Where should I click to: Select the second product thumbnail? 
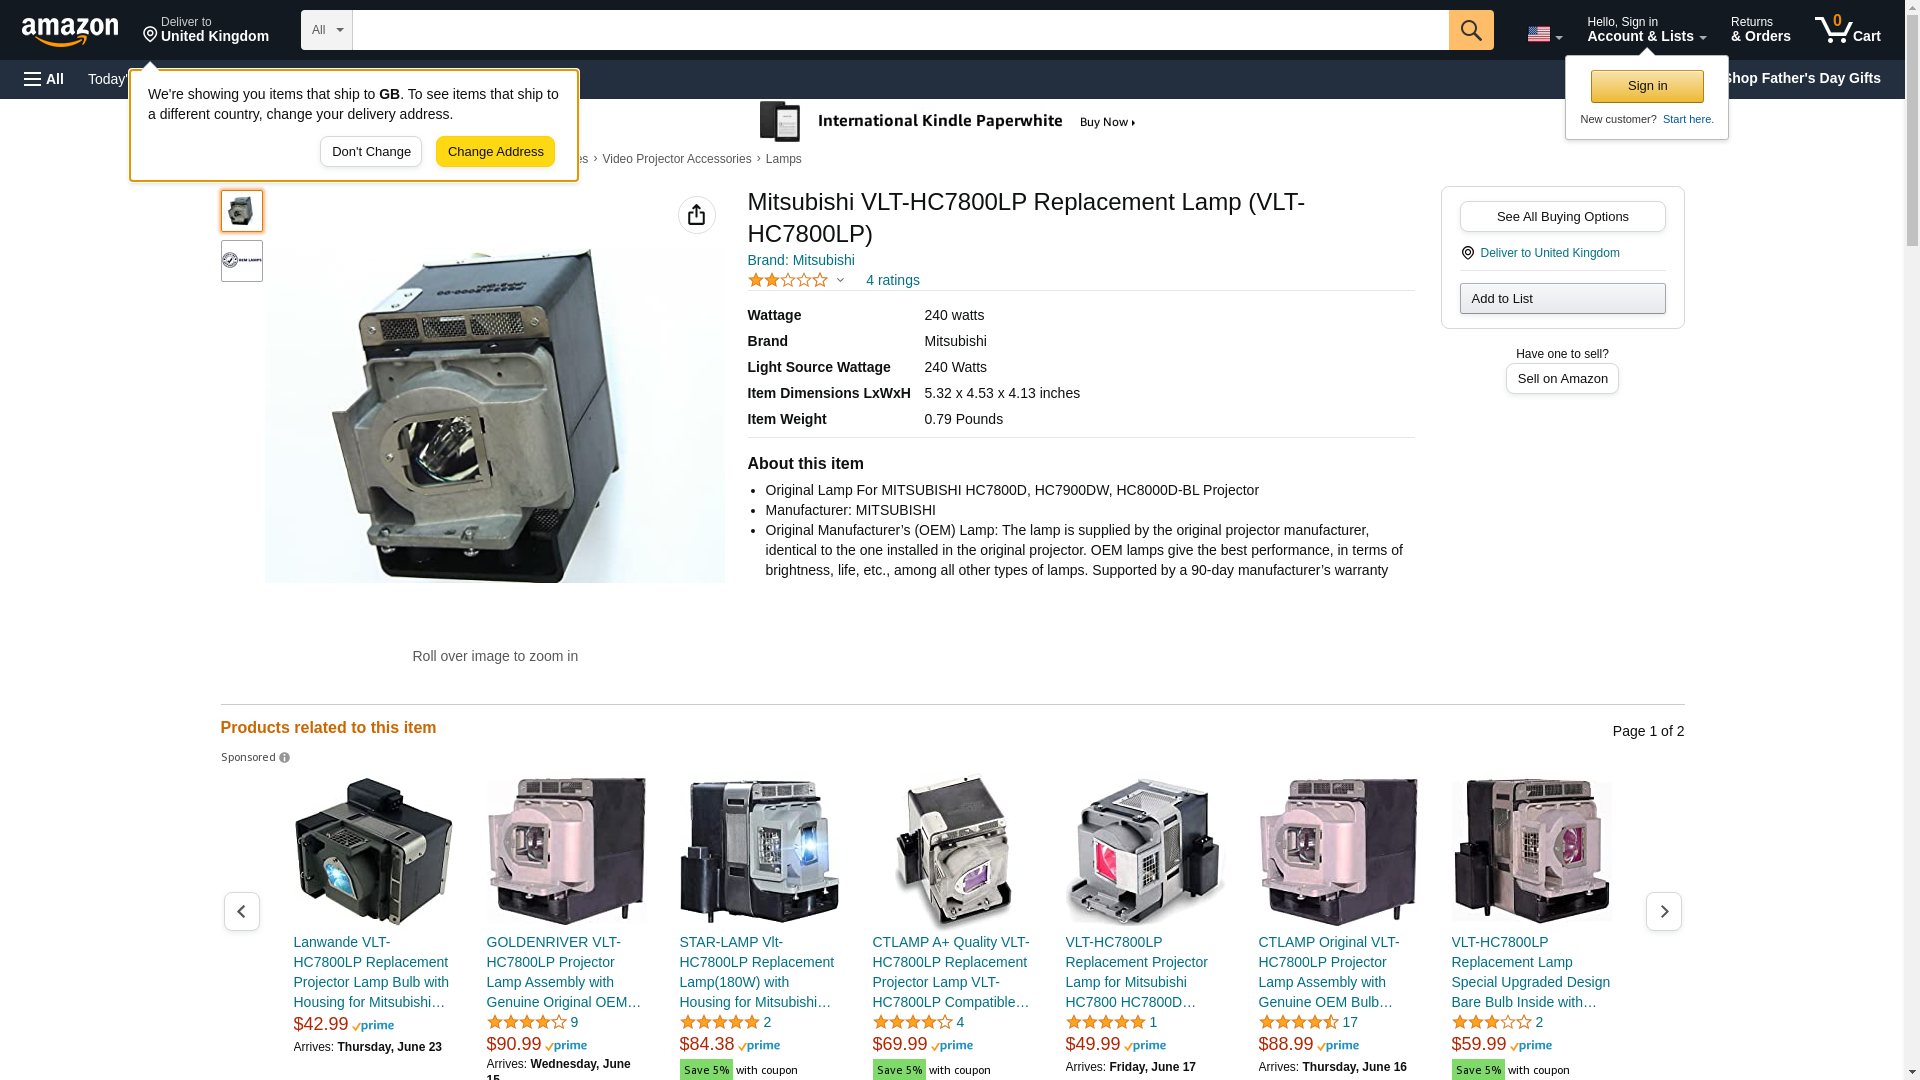click(241, 260)
